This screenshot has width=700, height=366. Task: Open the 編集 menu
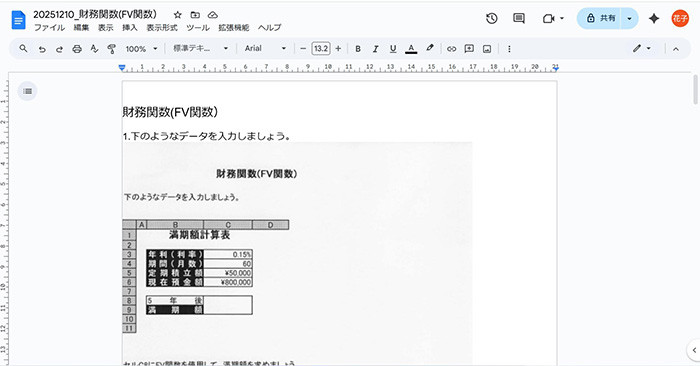pos(81,28)
